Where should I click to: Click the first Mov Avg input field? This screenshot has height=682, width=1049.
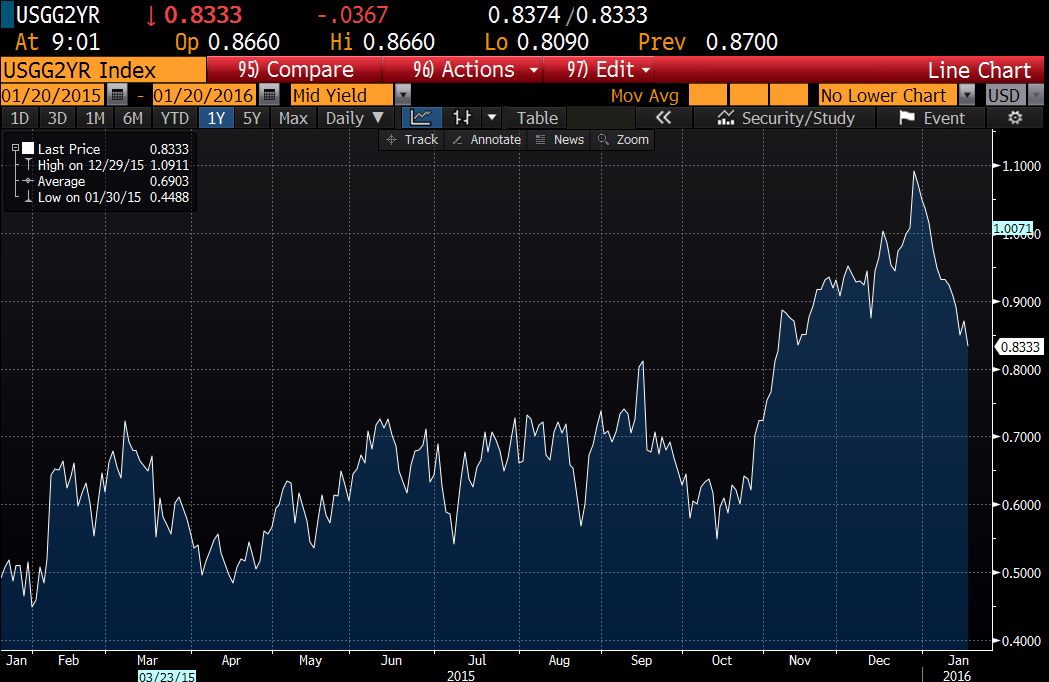pyautogui.click(x=708, y=95)
